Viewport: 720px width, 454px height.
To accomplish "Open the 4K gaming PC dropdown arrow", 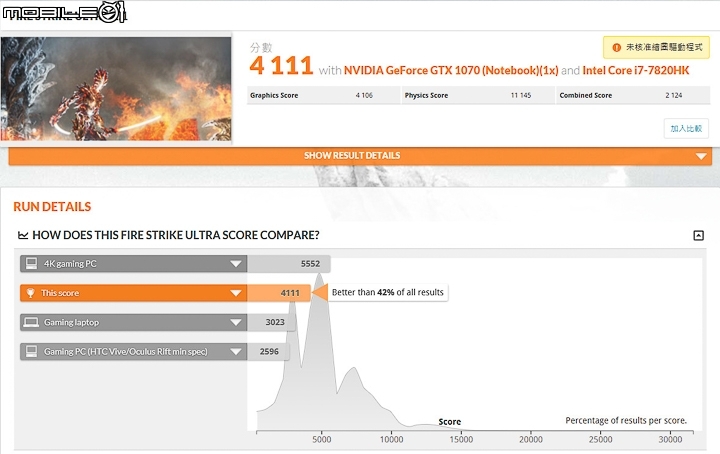I will coord(236,264).
